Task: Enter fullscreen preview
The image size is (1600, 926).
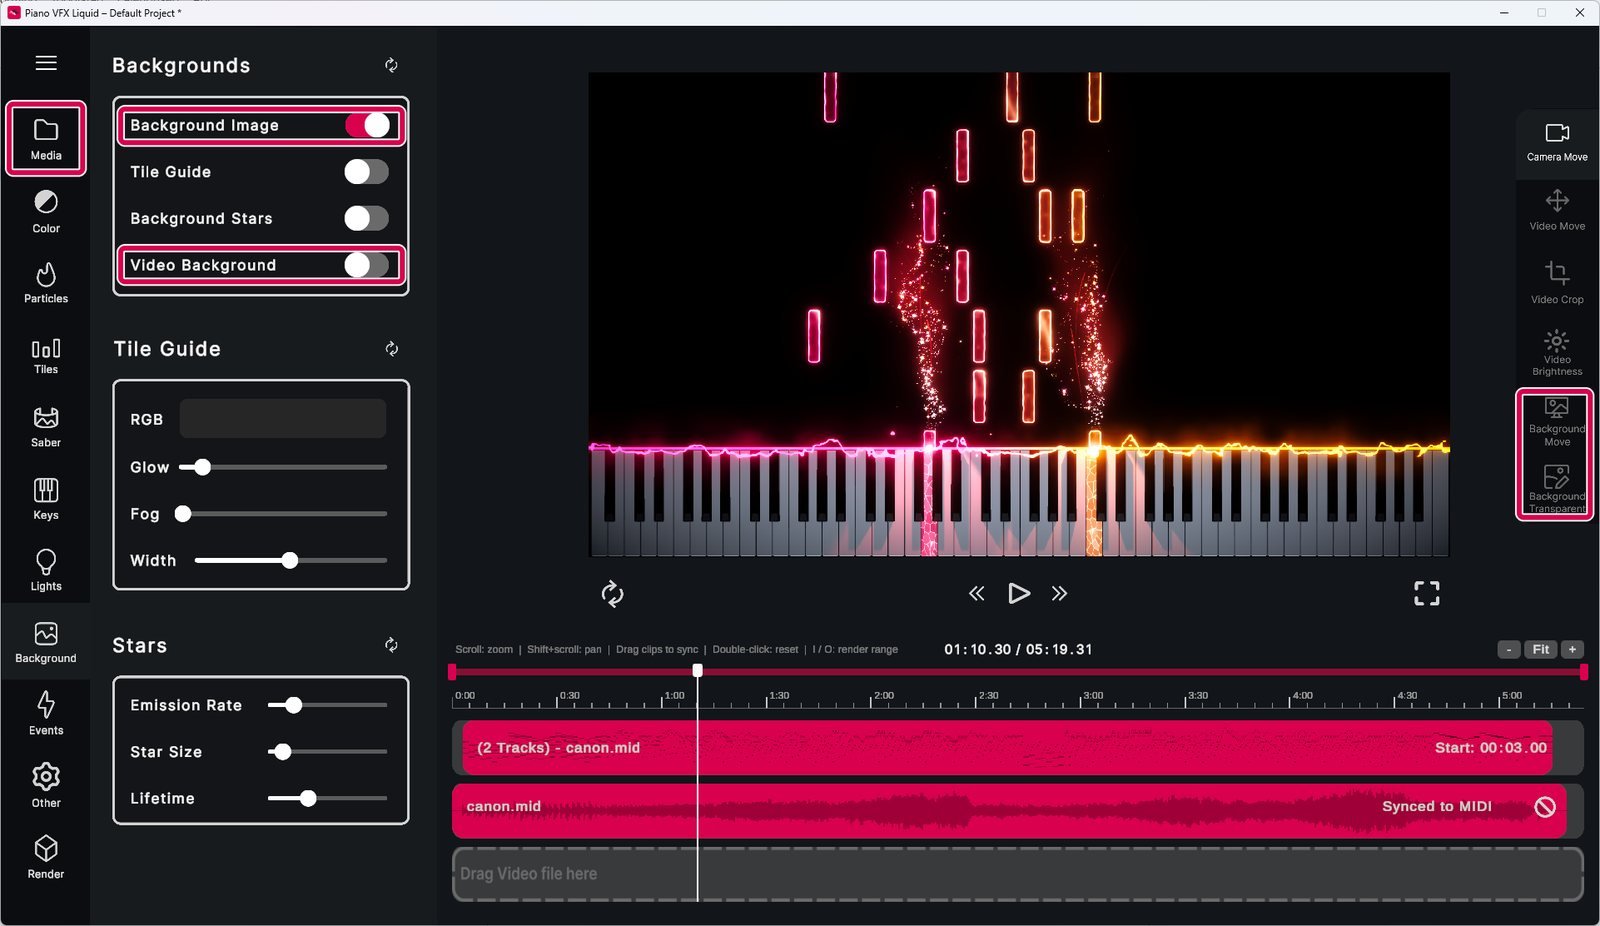Action: 1427,594
